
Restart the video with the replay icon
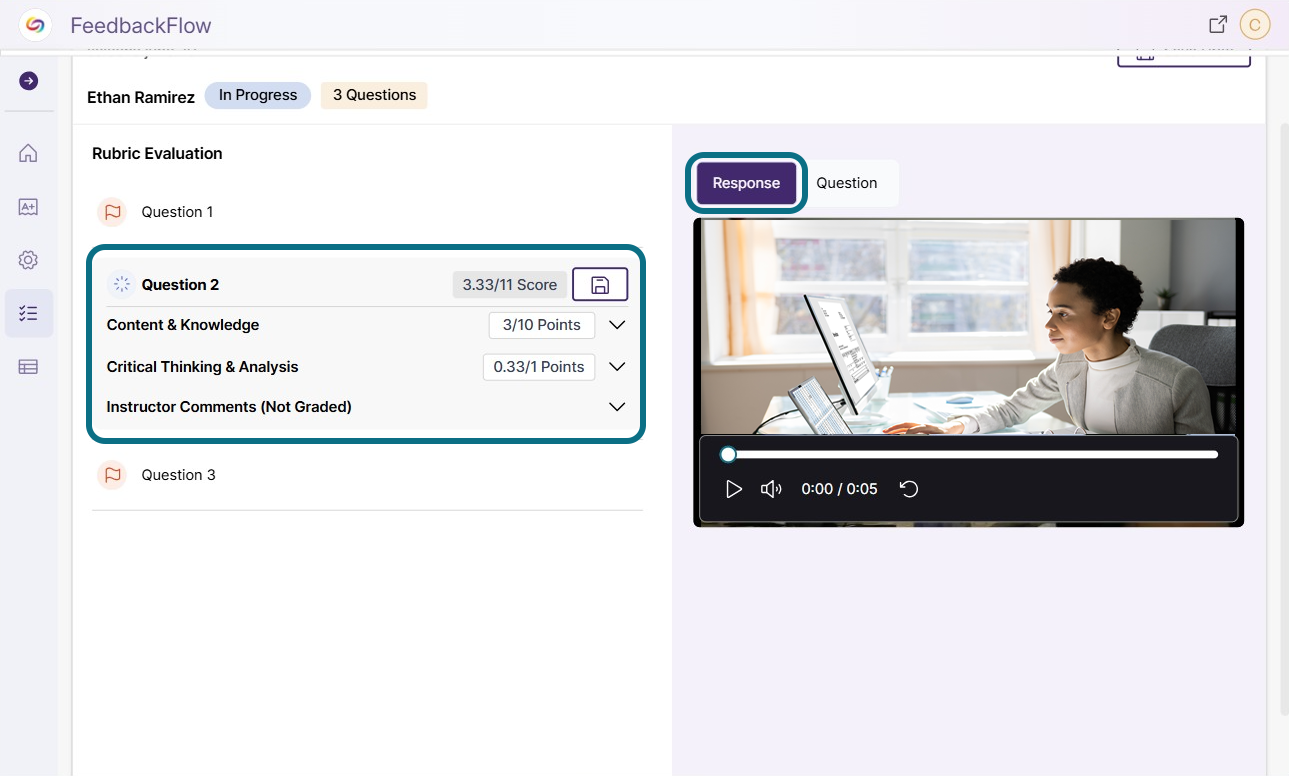tap(909, 489)
